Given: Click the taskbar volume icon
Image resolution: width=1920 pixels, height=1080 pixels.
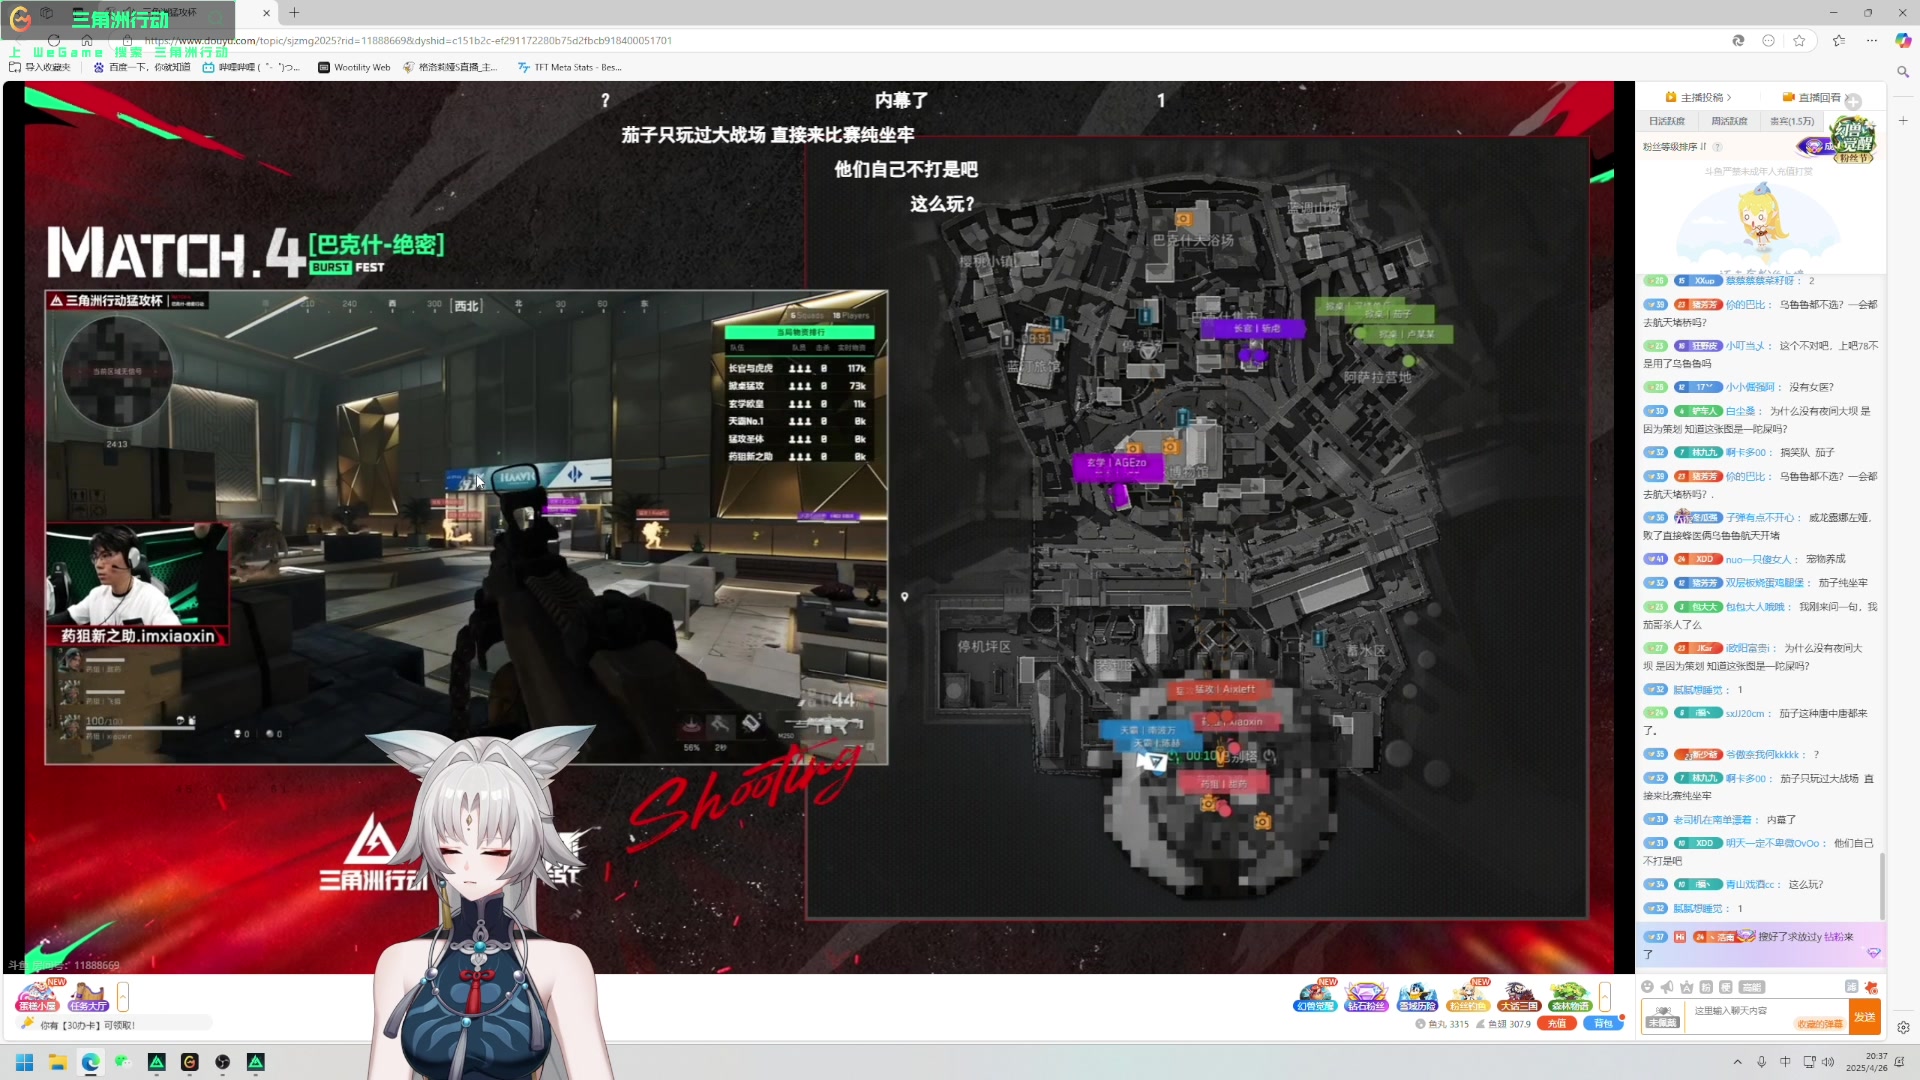Looking at the screenshot, I should point(1829,1062).
